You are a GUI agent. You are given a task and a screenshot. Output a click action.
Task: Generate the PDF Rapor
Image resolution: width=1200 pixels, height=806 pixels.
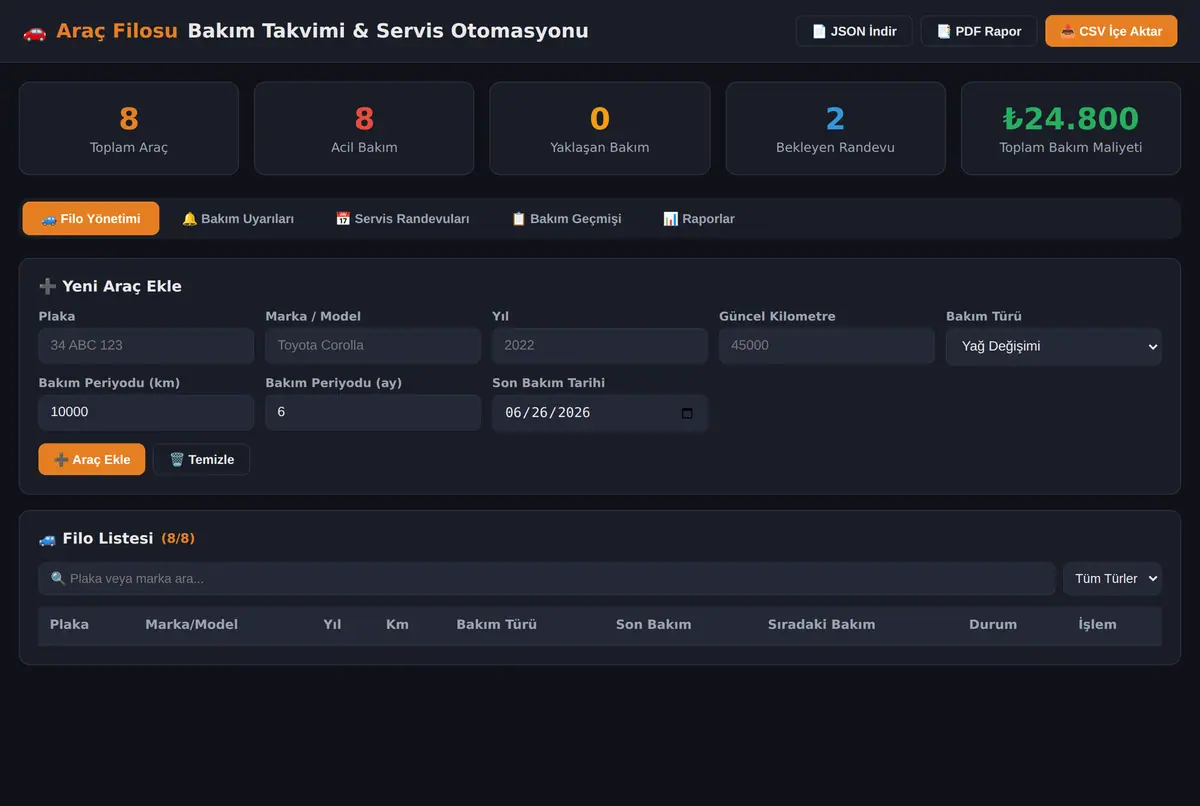979,31
